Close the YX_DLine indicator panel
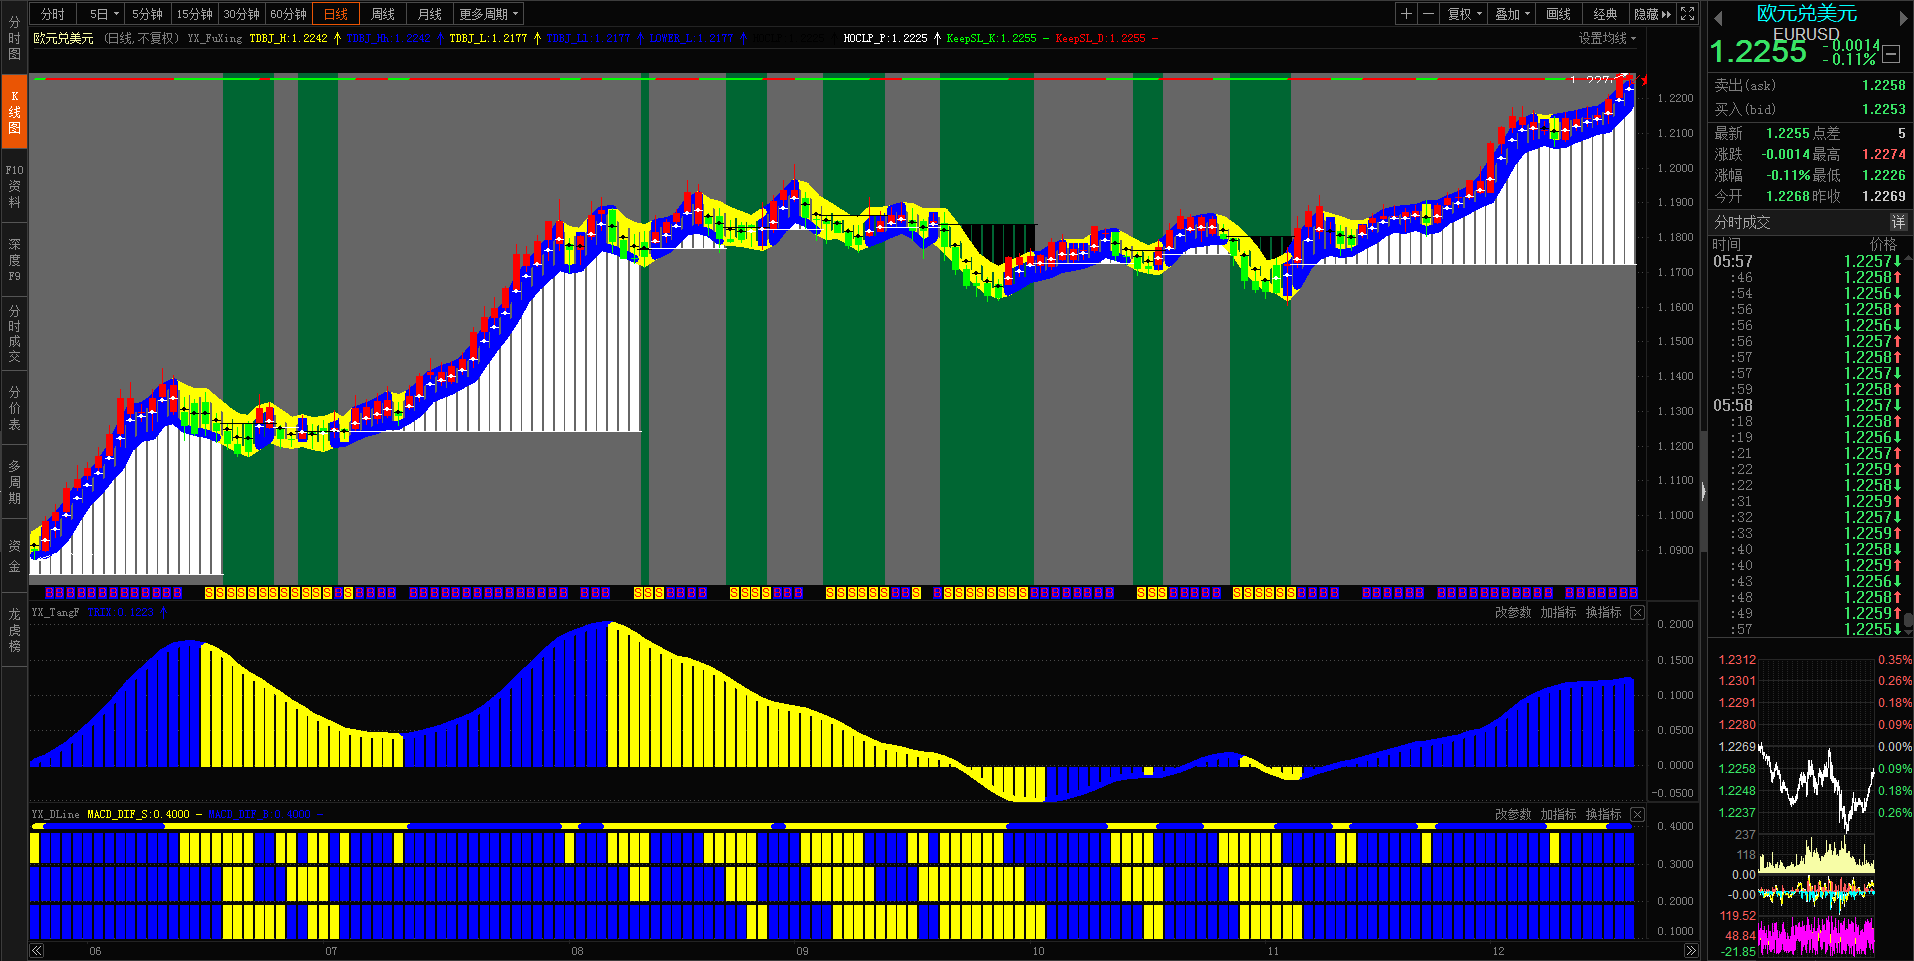The width and height of the screenshot is (1914, 961). pyautogui.click(x=1637, y=815)
